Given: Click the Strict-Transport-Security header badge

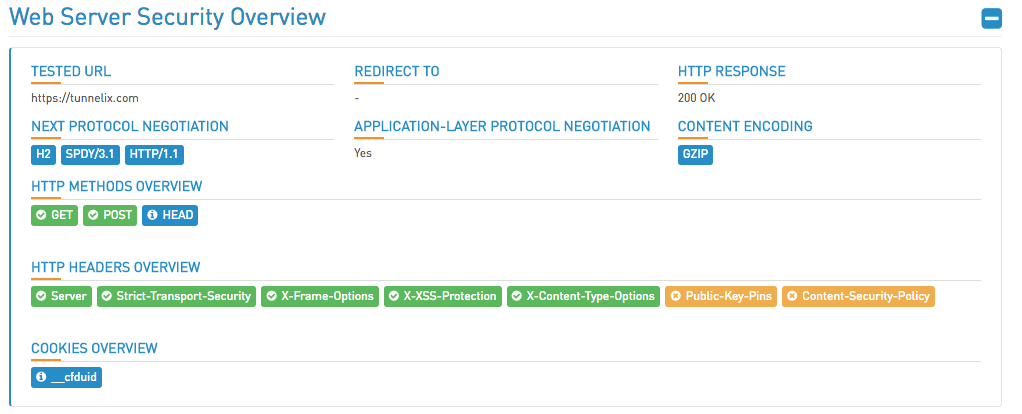Looking at the screenshot, I should tap(177, 296).
